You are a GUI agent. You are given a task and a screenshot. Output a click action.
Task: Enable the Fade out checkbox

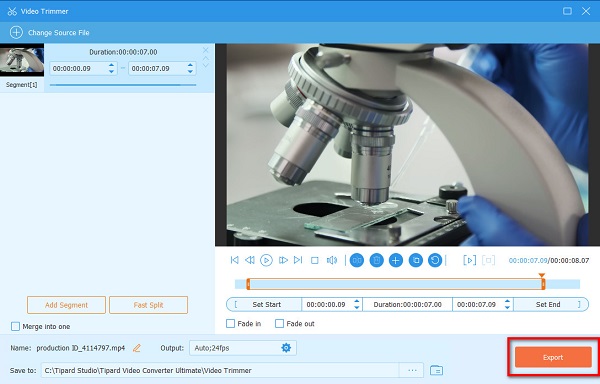coord(280,324)
